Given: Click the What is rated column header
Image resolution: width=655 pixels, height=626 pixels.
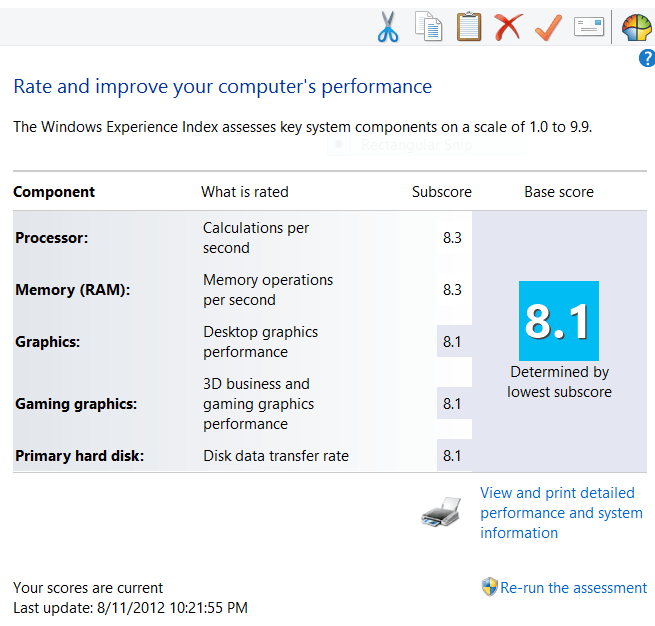Looking at the screenshot, I should tap(245, 192).
